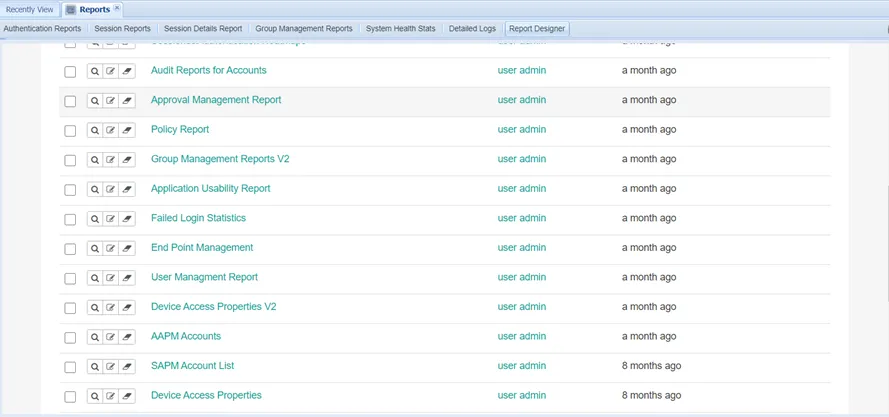The width and height of the screenshot is (889, 417).
Task: Close the Reports tab
Action: point(117,8)
